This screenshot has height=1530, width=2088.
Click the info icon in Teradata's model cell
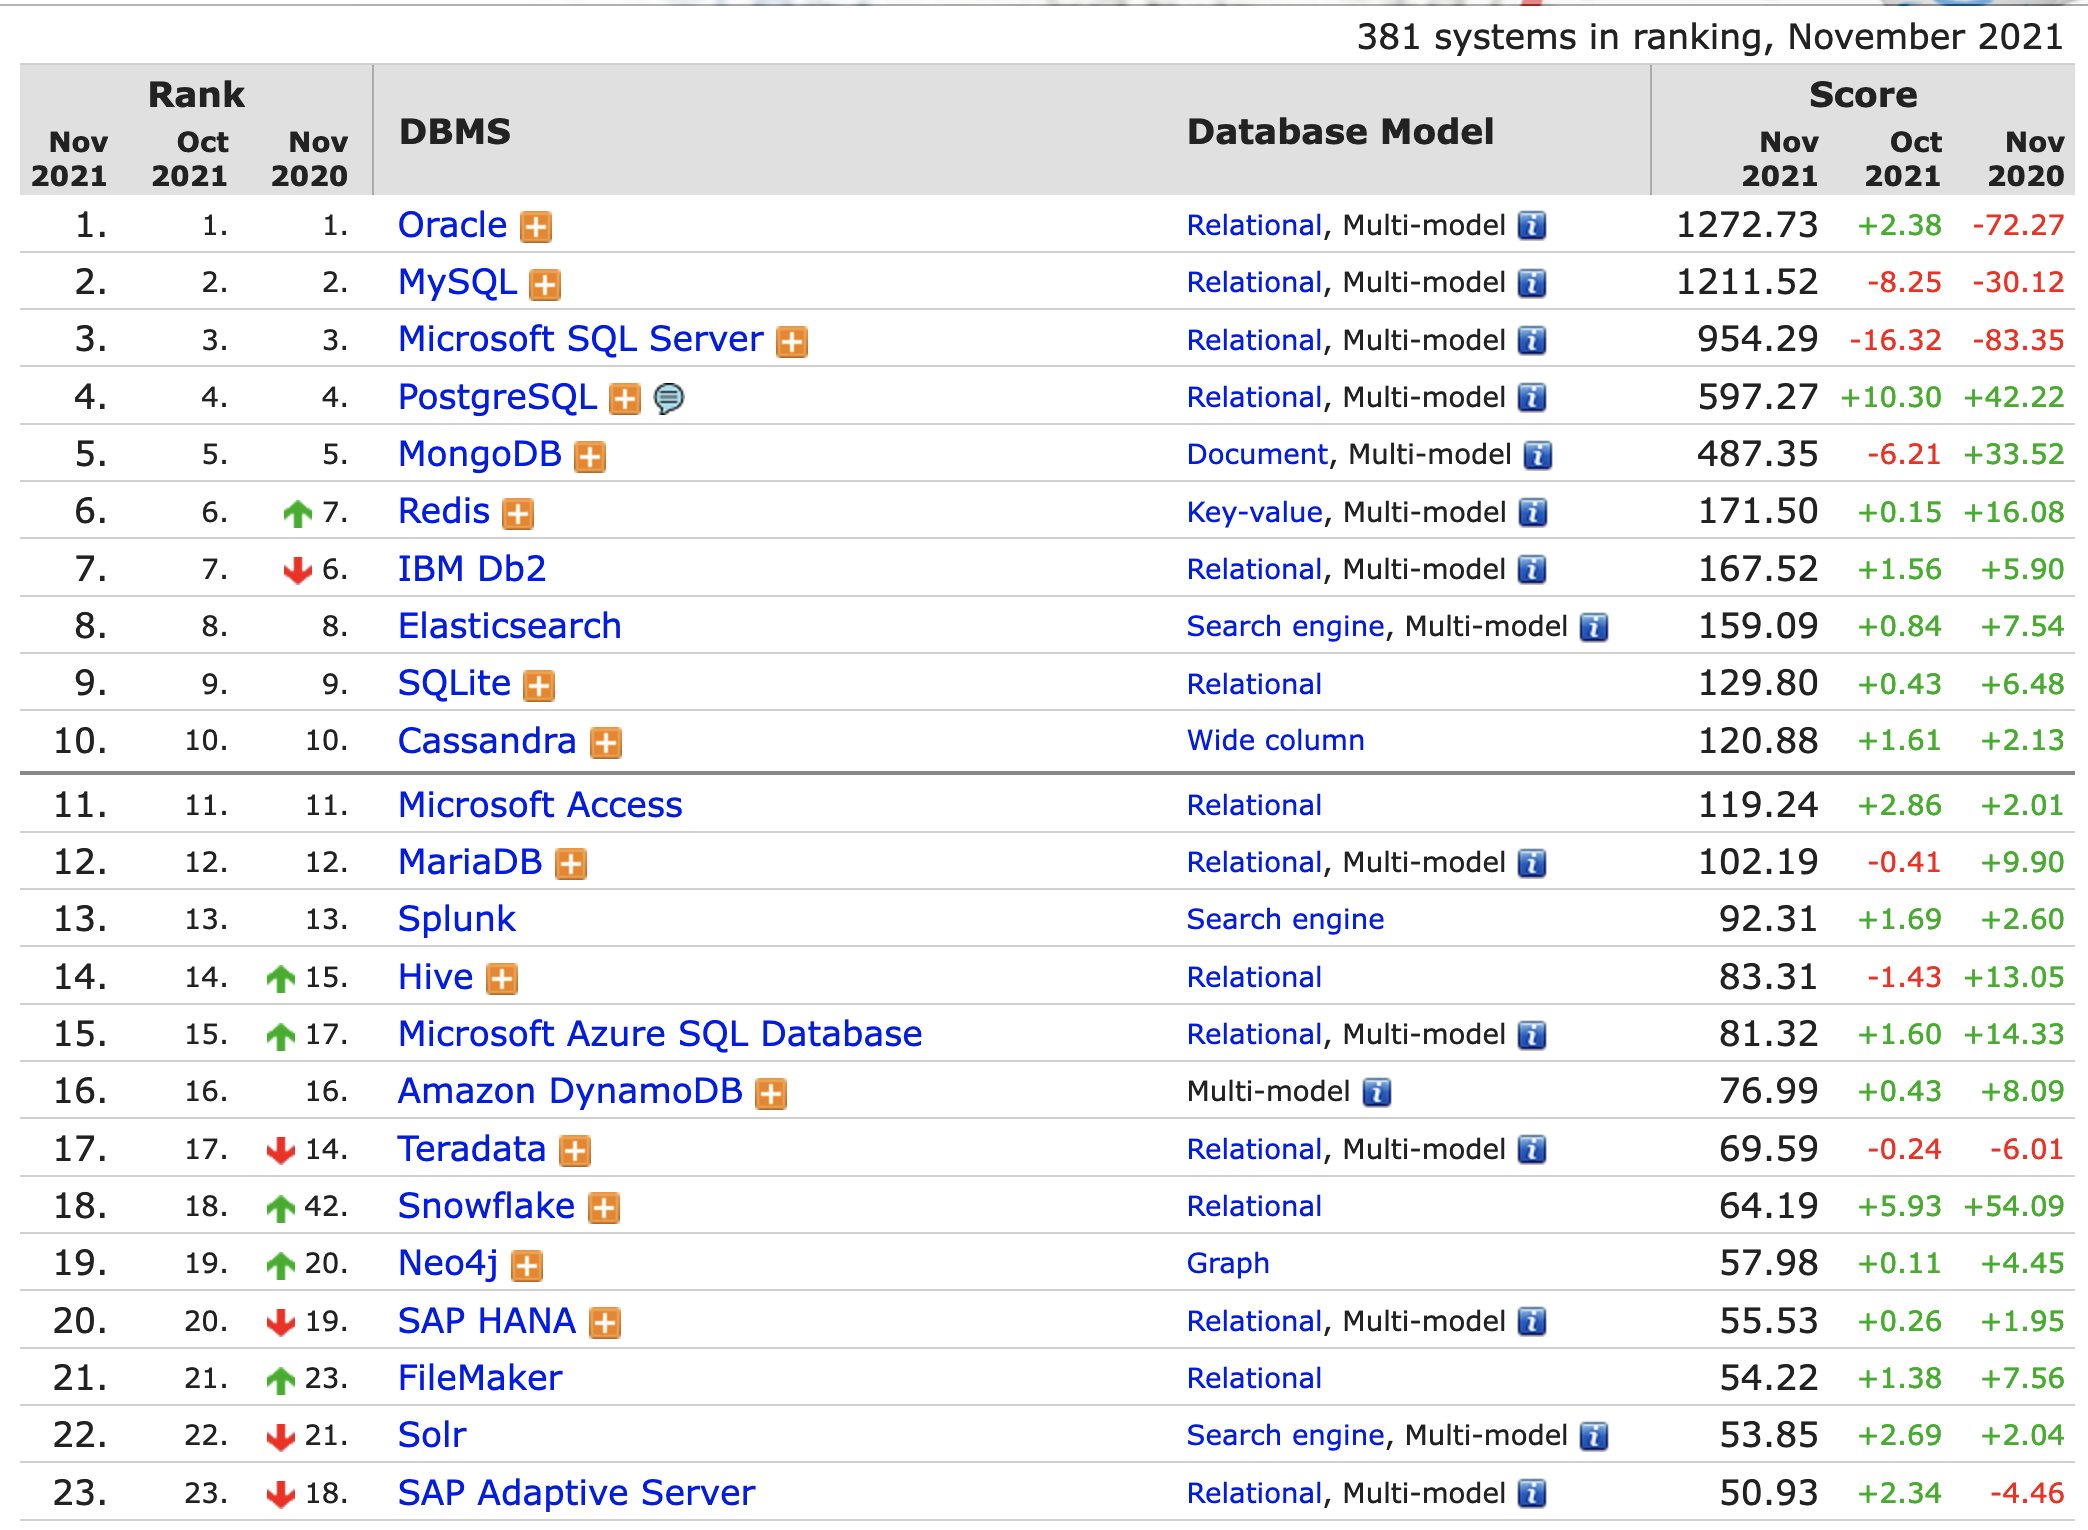[1532, 1150]
